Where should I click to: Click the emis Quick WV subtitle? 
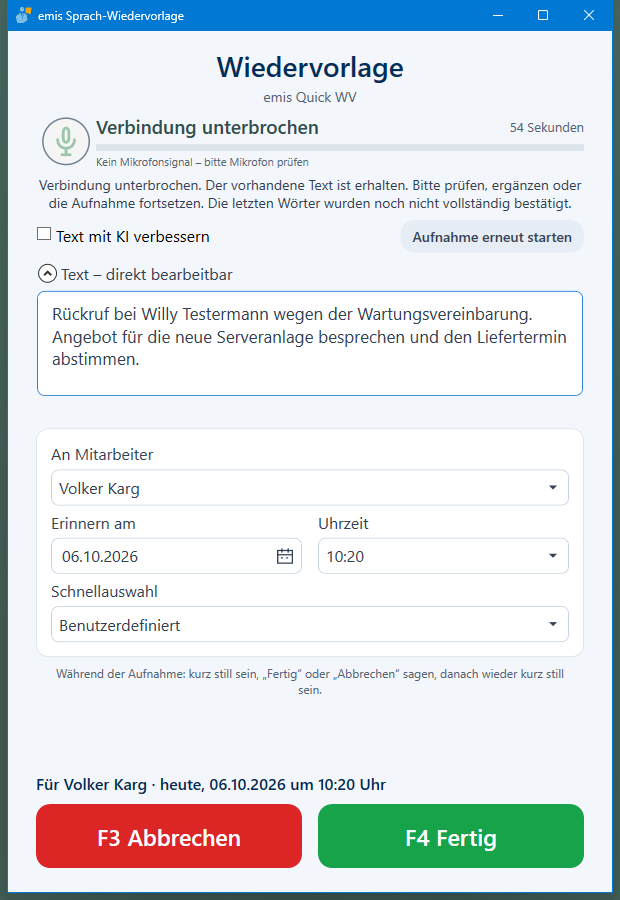310,98
